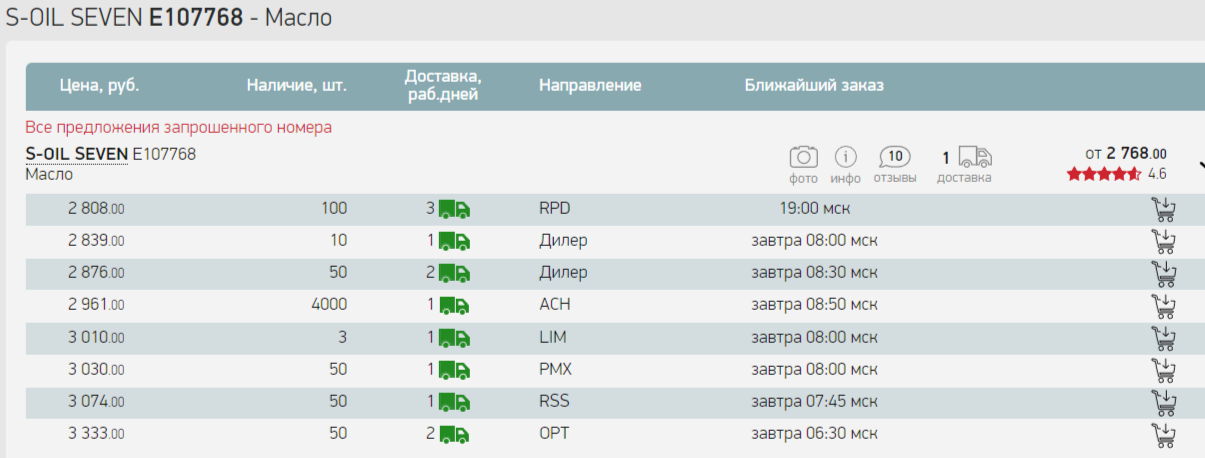Add the LIM offer to cart

tap(1164, 337)
